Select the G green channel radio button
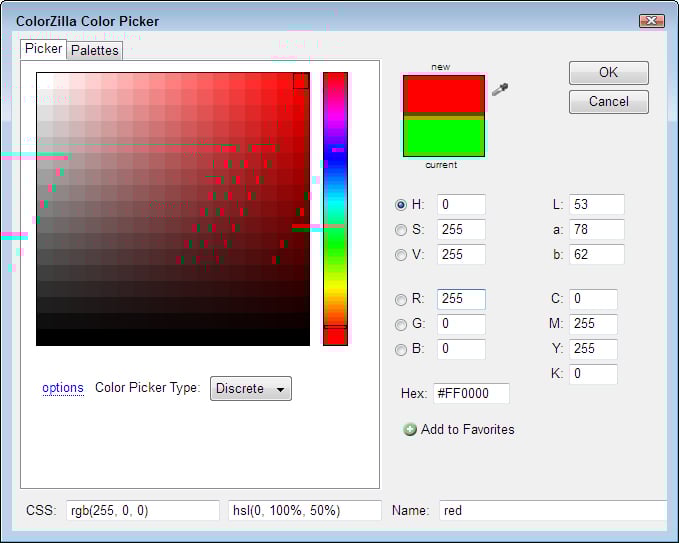Image resolution: width=679 pixels, height=543 pixels. [x=401, y=324]
